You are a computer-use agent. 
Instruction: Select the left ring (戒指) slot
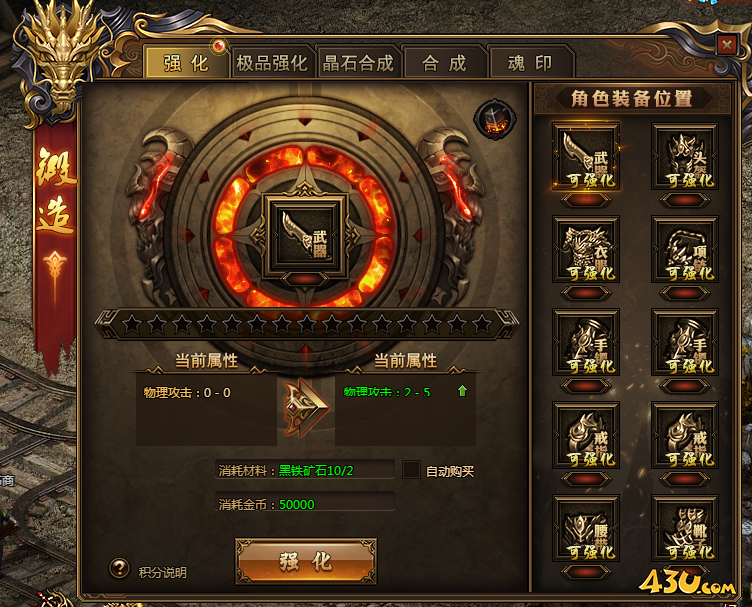(x=586, y=435)
